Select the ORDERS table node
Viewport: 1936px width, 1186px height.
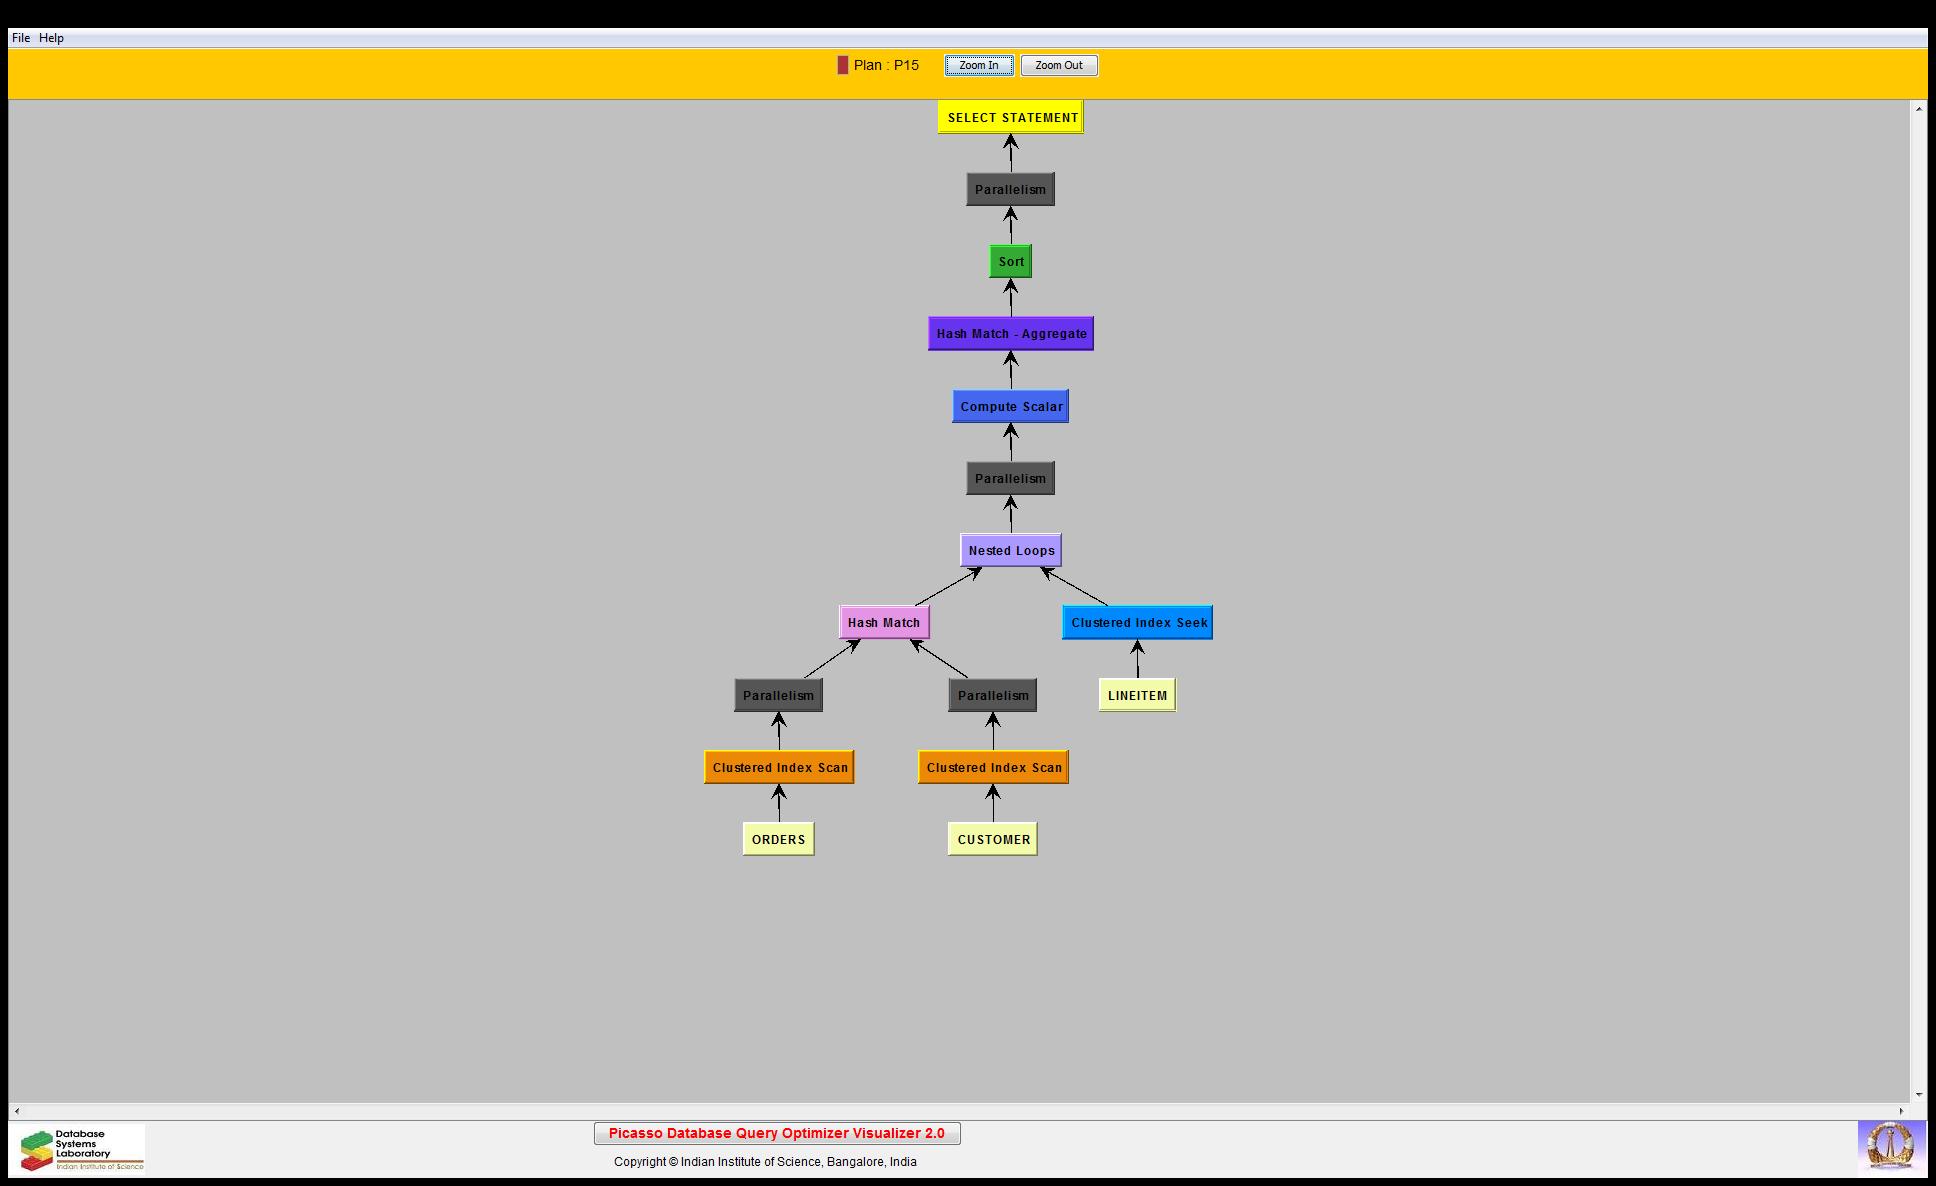[x=778, y=839]
